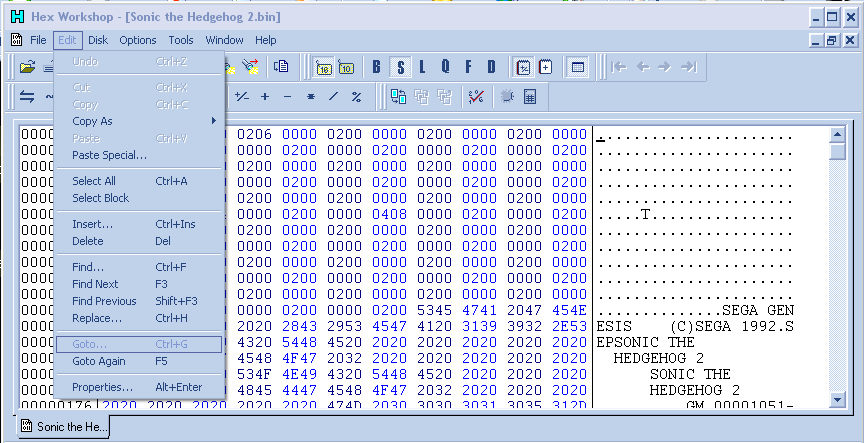Click the document icon beside File menu
The height and width of the screenshot is (443, 864).
pyautogui.click(x=17, y=40)
